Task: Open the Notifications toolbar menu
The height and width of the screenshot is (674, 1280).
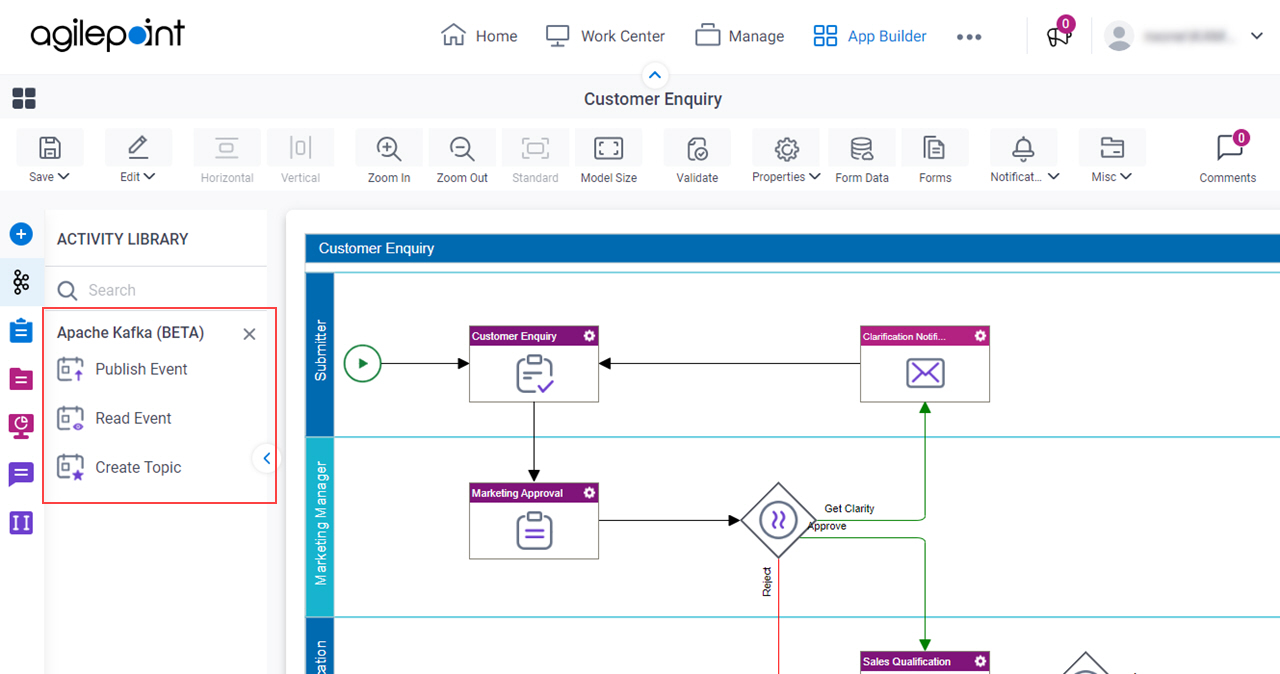Action: pyautogui.click(x=1024, y=157)
